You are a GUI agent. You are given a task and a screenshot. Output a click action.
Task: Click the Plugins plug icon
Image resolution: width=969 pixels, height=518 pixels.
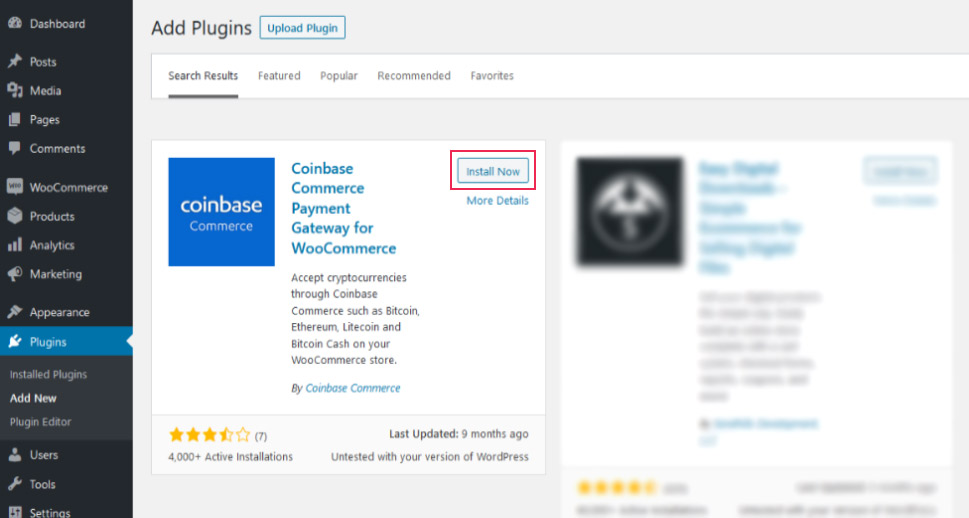click(x=15, y=341)
